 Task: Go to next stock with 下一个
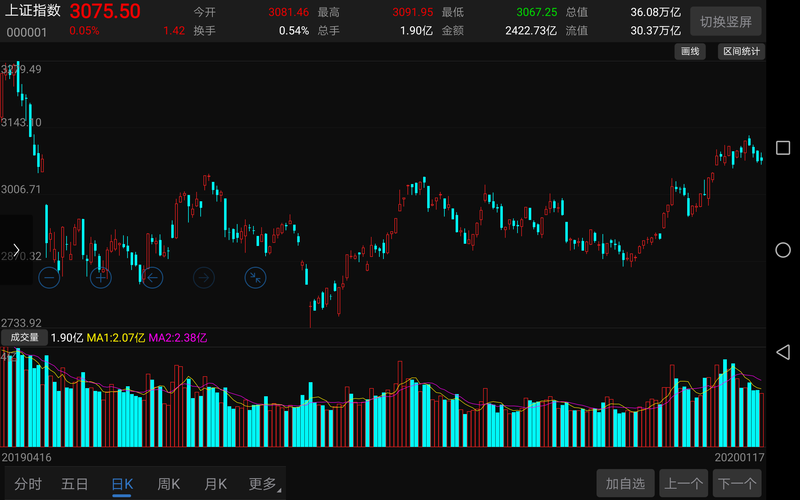point(737,483)
